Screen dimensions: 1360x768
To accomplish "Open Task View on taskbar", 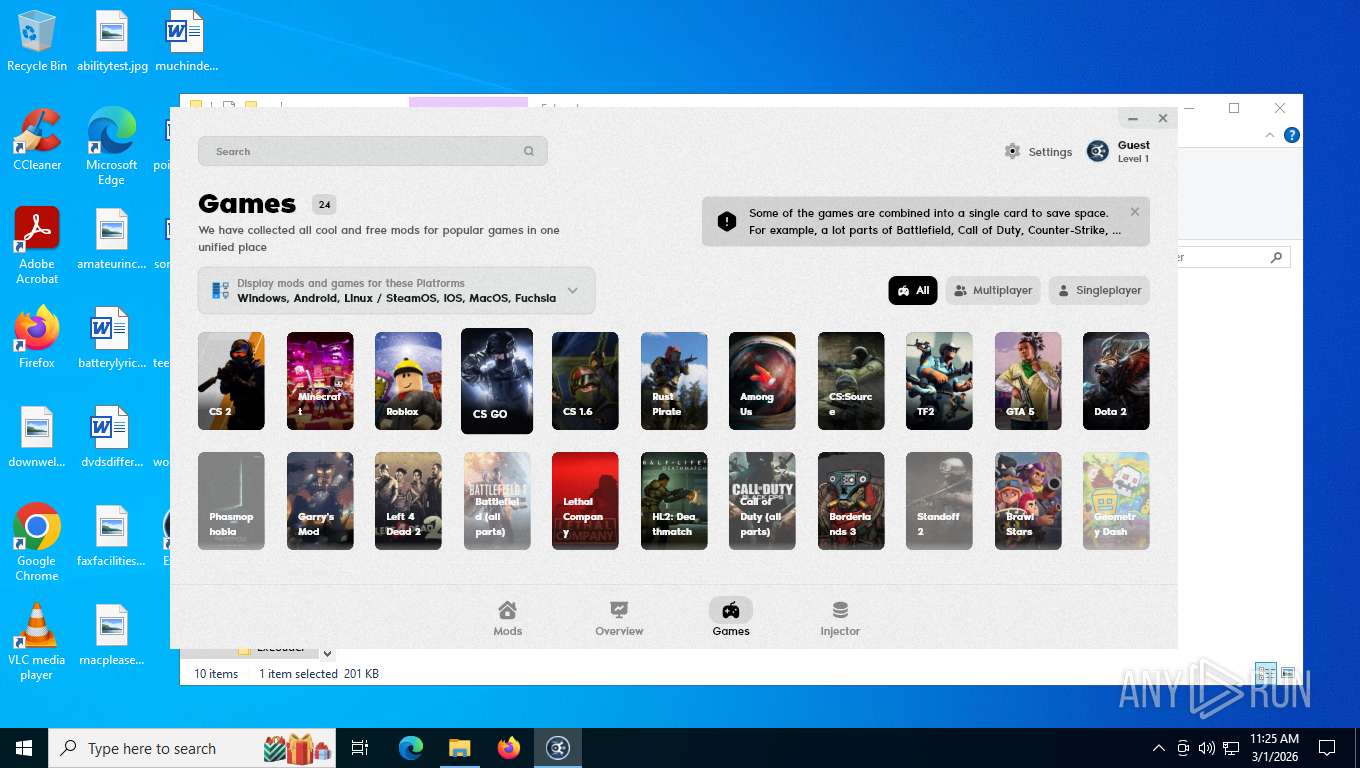I will pos(360,748).
